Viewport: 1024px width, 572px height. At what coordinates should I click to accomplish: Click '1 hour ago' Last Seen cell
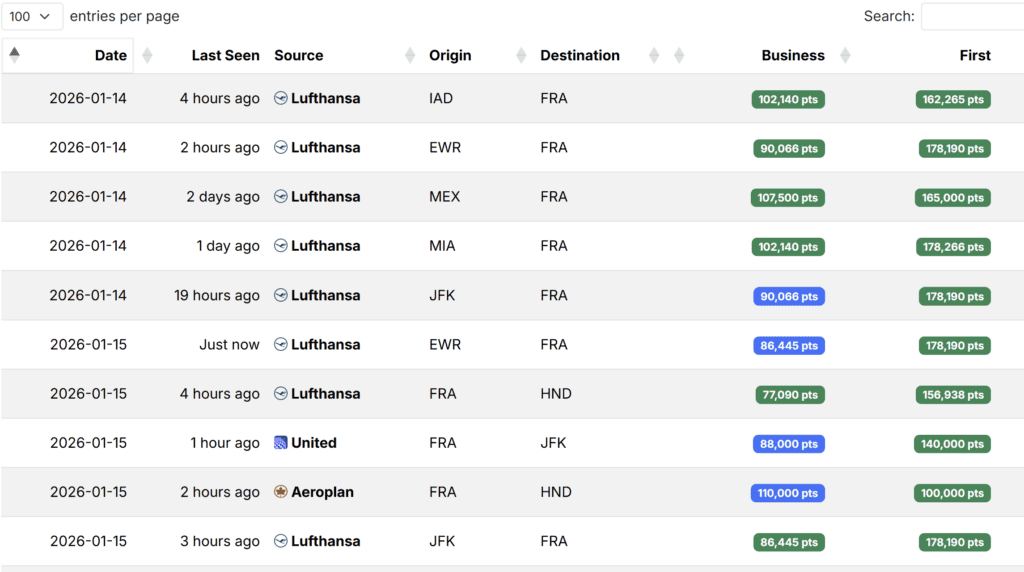coord(225,443)
